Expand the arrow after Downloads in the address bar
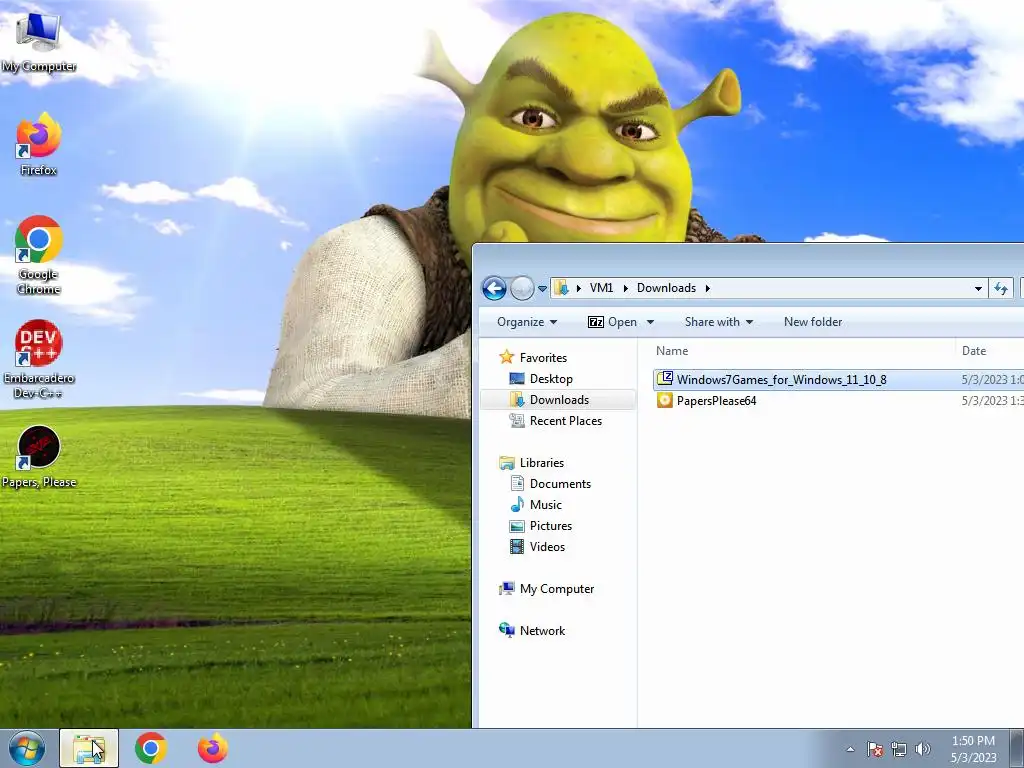Screen dimensions: 1024x768 tap(707, 288)
